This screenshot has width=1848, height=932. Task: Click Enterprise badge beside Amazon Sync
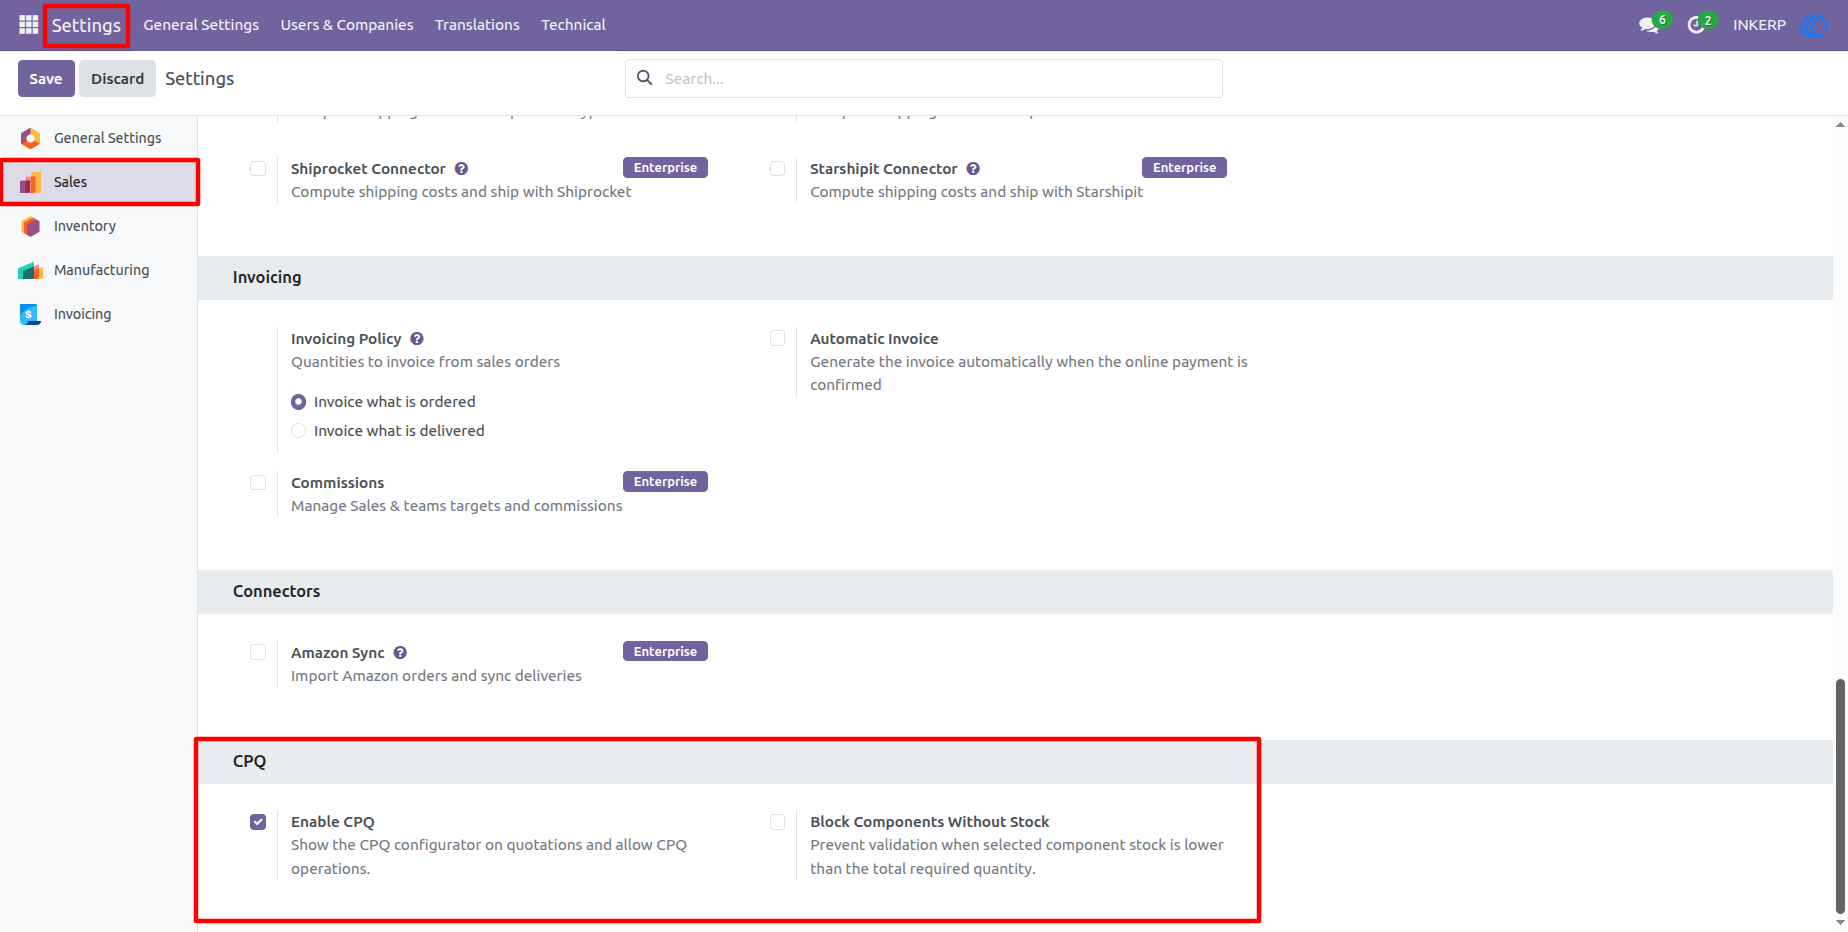665,652
